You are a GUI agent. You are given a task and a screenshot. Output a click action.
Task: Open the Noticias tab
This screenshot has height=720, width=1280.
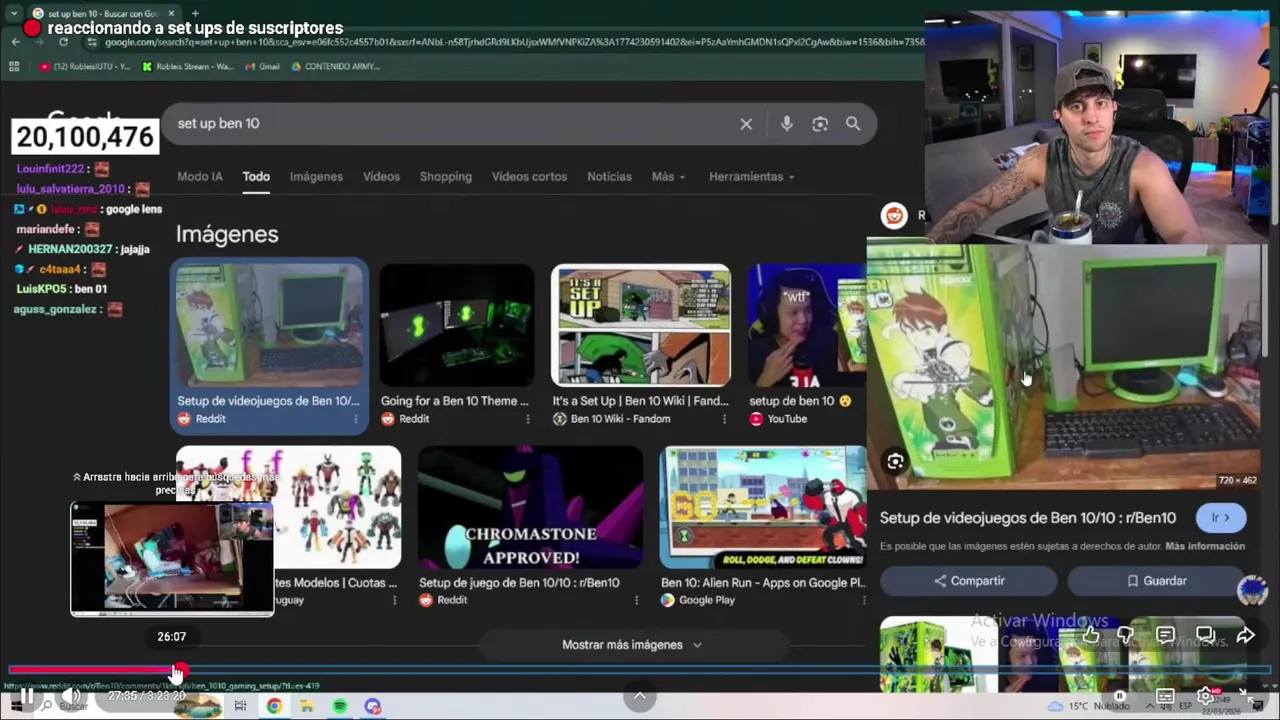click(609, 176)
